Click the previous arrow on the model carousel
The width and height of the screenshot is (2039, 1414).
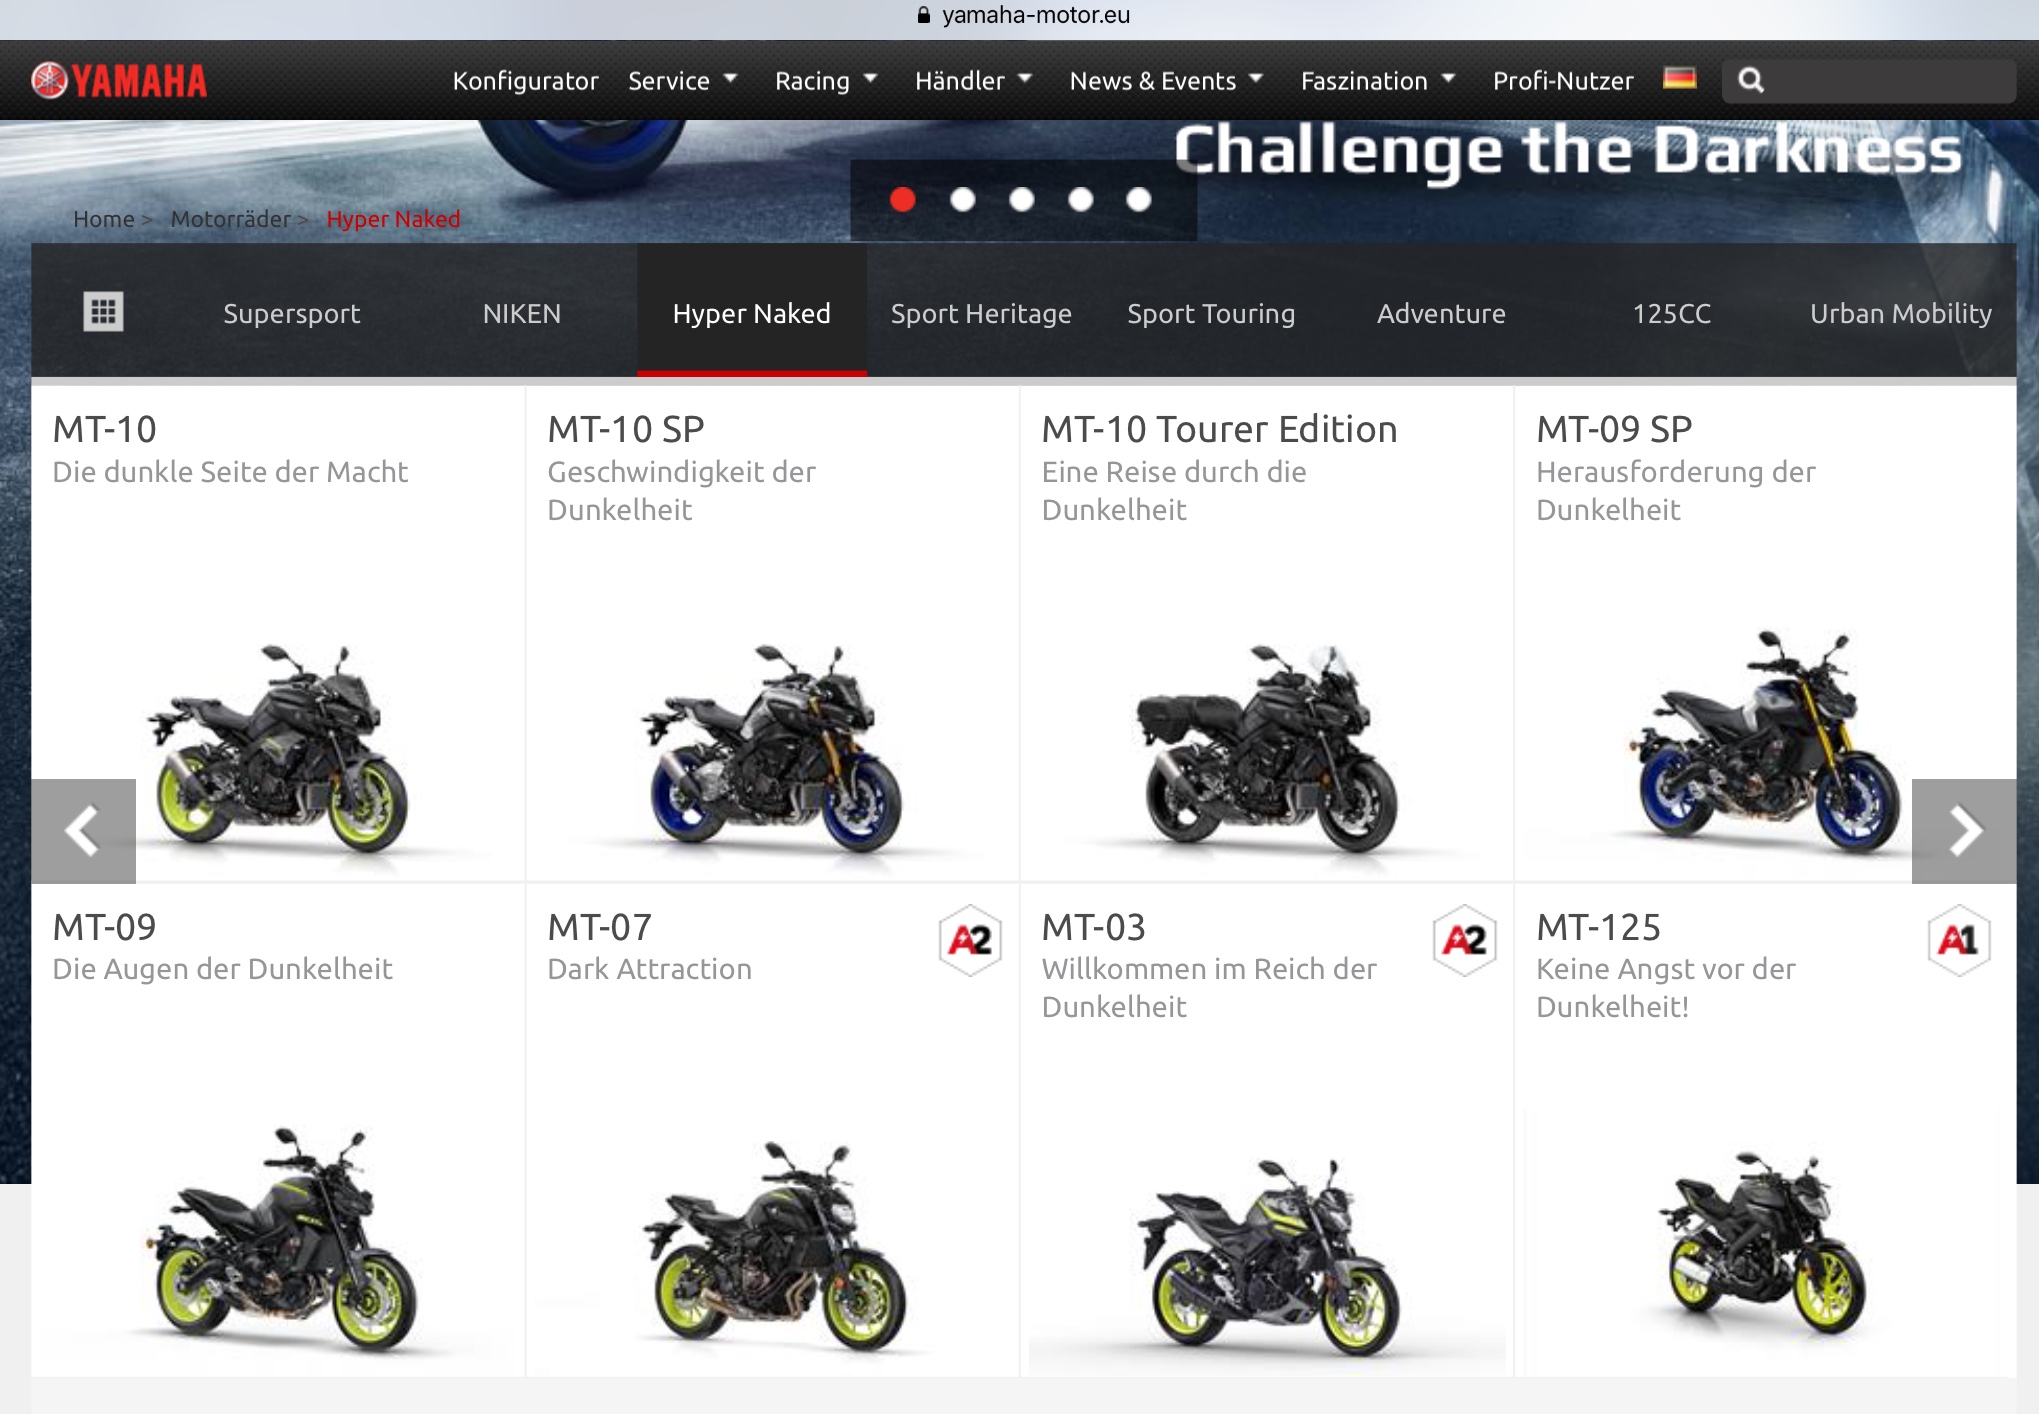83,830
